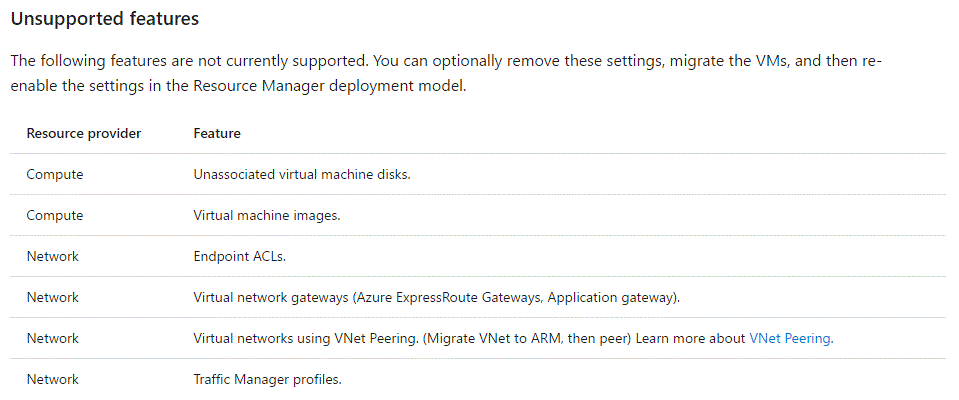Image resolution: width=959 pixels, height=400 pixels.
Task: Select the Traffic Manager profiles text
Action: click(268, 379)
